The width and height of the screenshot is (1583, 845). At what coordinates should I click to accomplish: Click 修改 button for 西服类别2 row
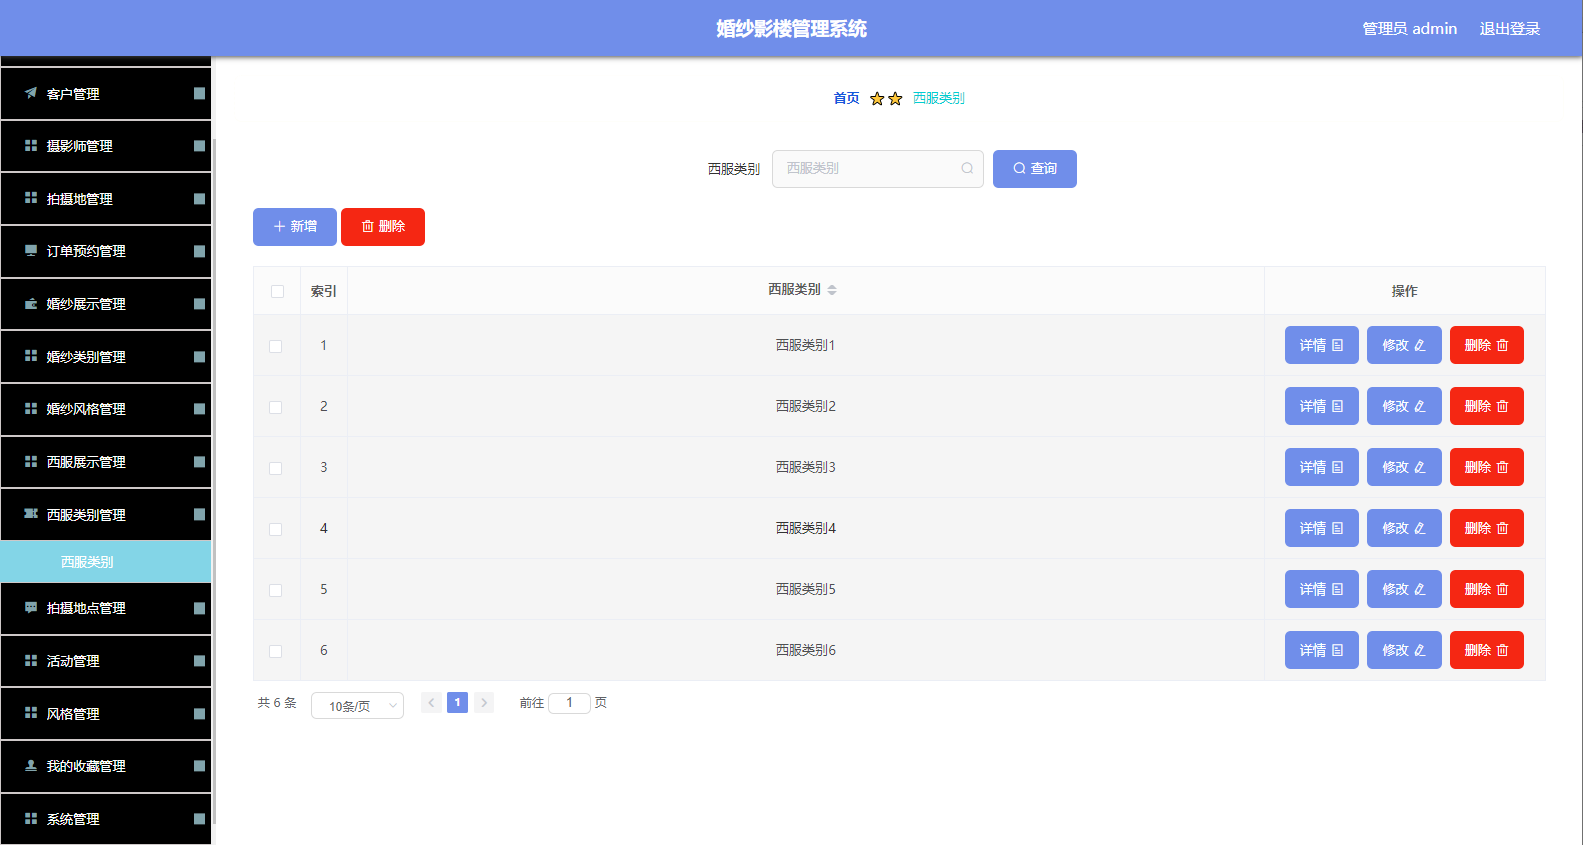[1404, 406]
